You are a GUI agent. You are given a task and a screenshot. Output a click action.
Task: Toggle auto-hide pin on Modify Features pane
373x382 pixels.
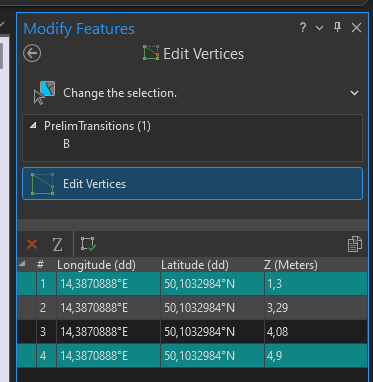coord(337,27)
